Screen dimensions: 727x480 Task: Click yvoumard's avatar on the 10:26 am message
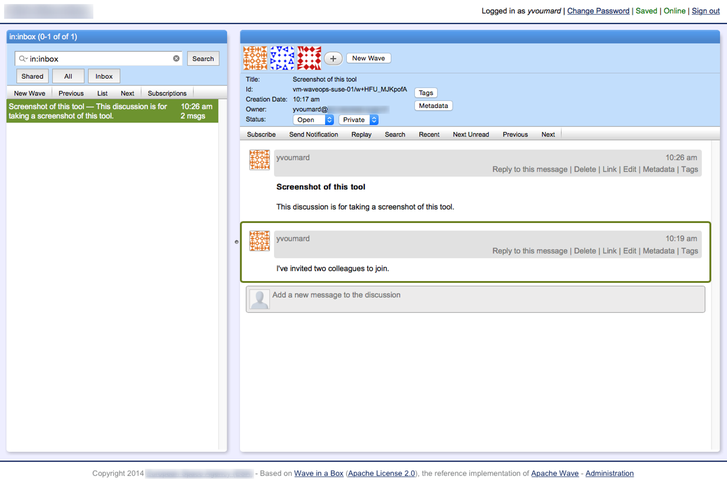[x=259, y=160]
